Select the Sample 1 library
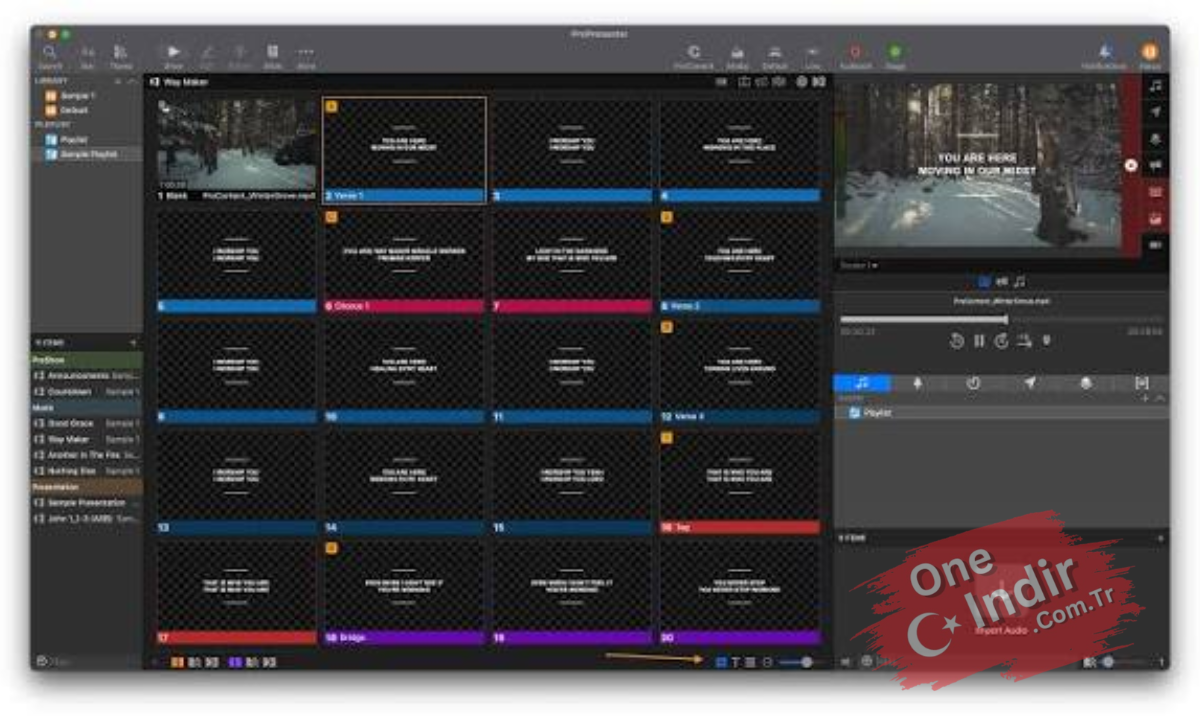 tap(86, 96)
